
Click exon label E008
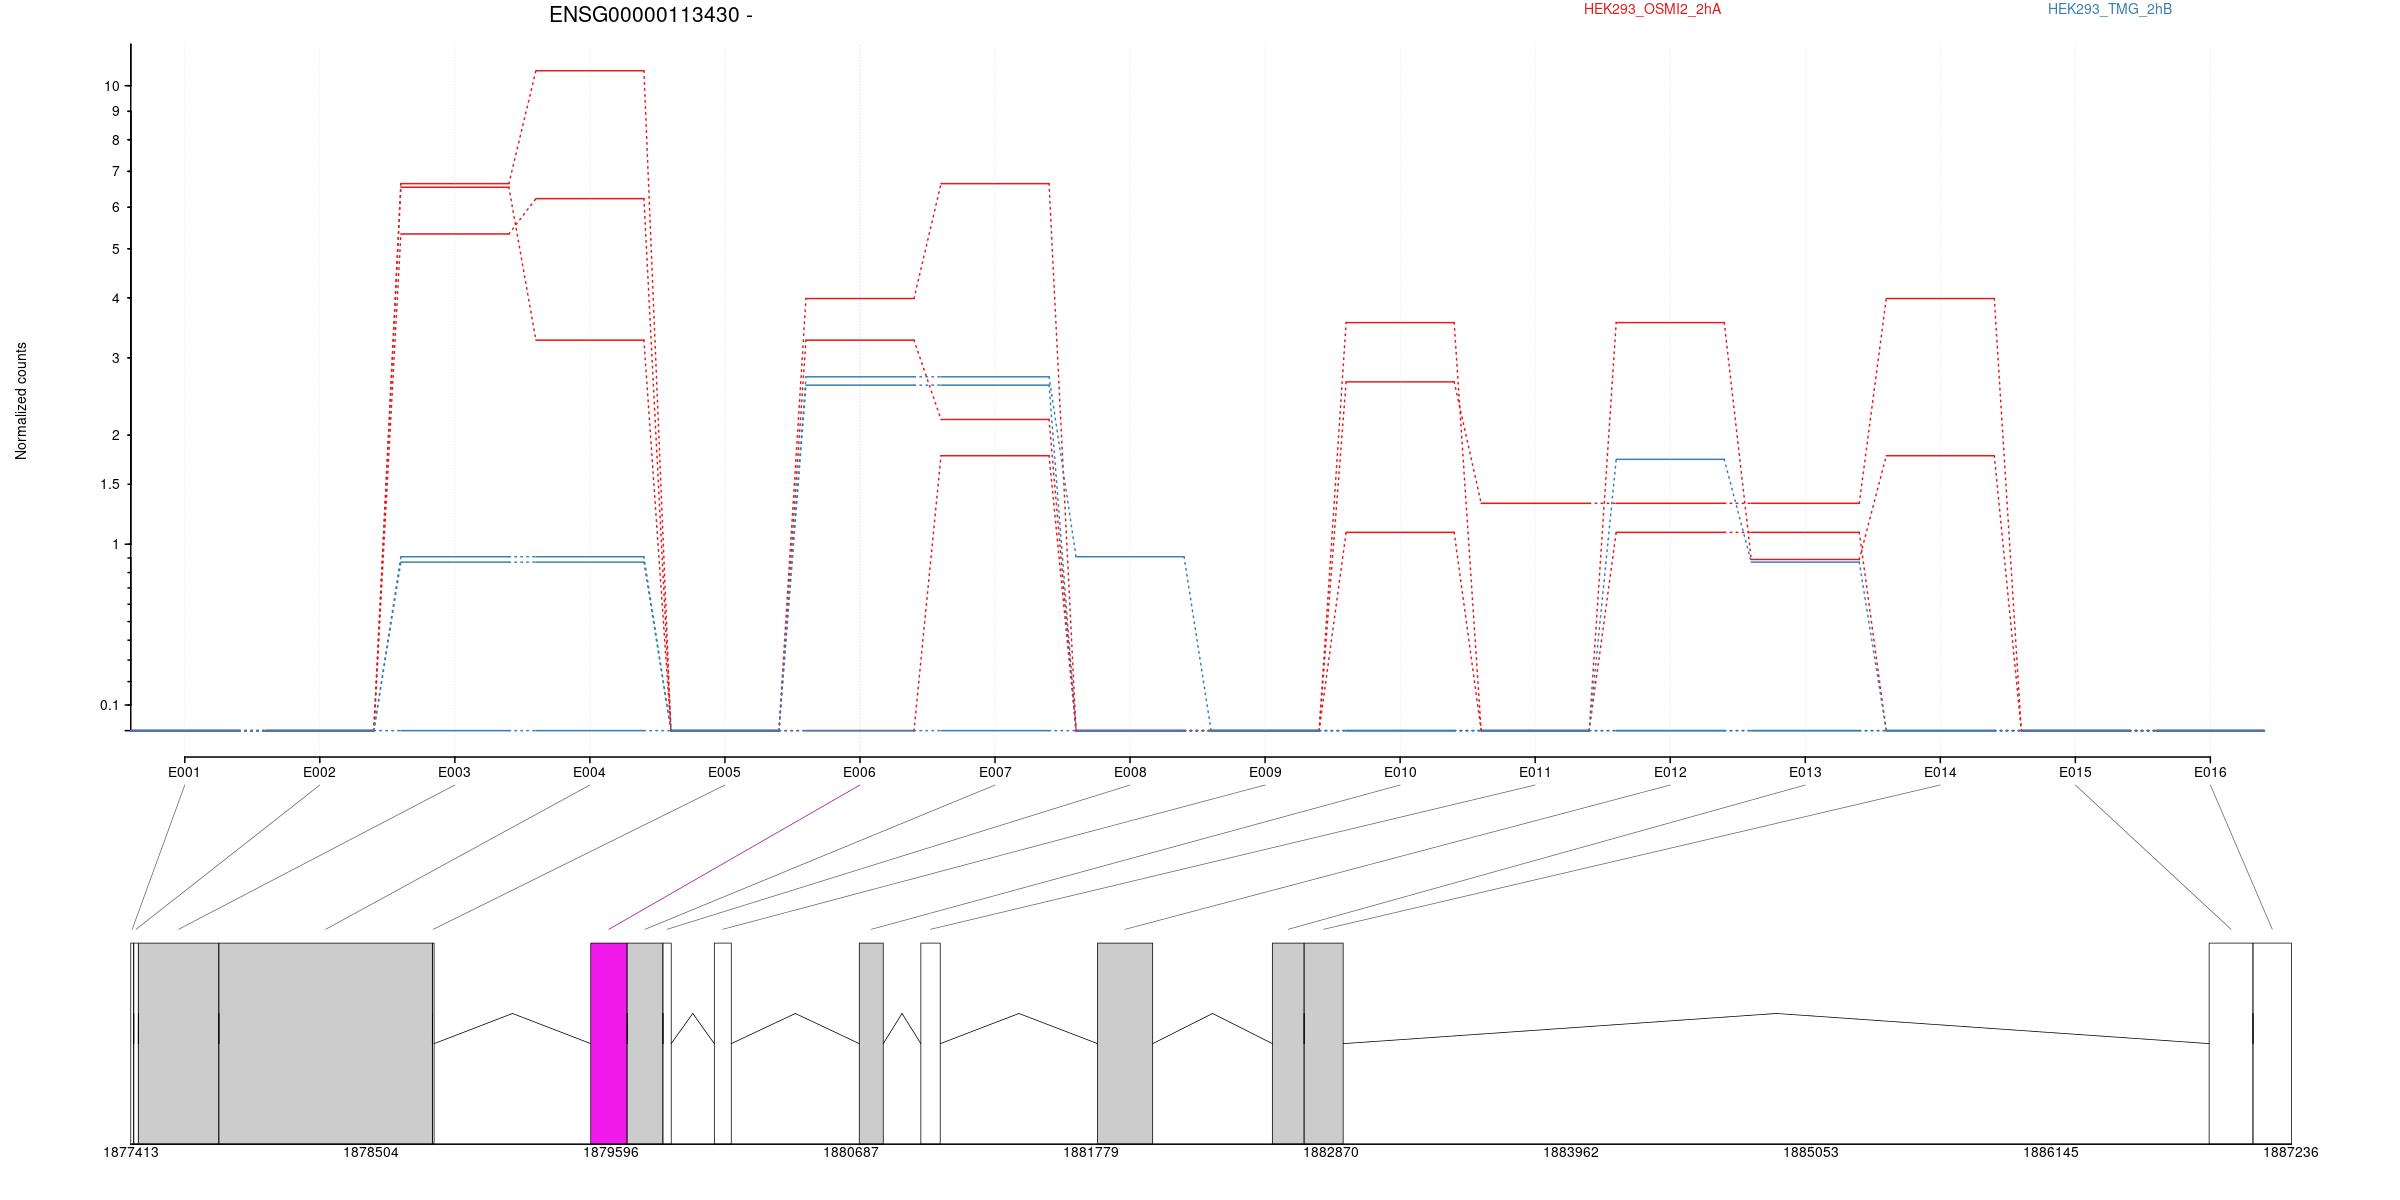click(1130, 772)
